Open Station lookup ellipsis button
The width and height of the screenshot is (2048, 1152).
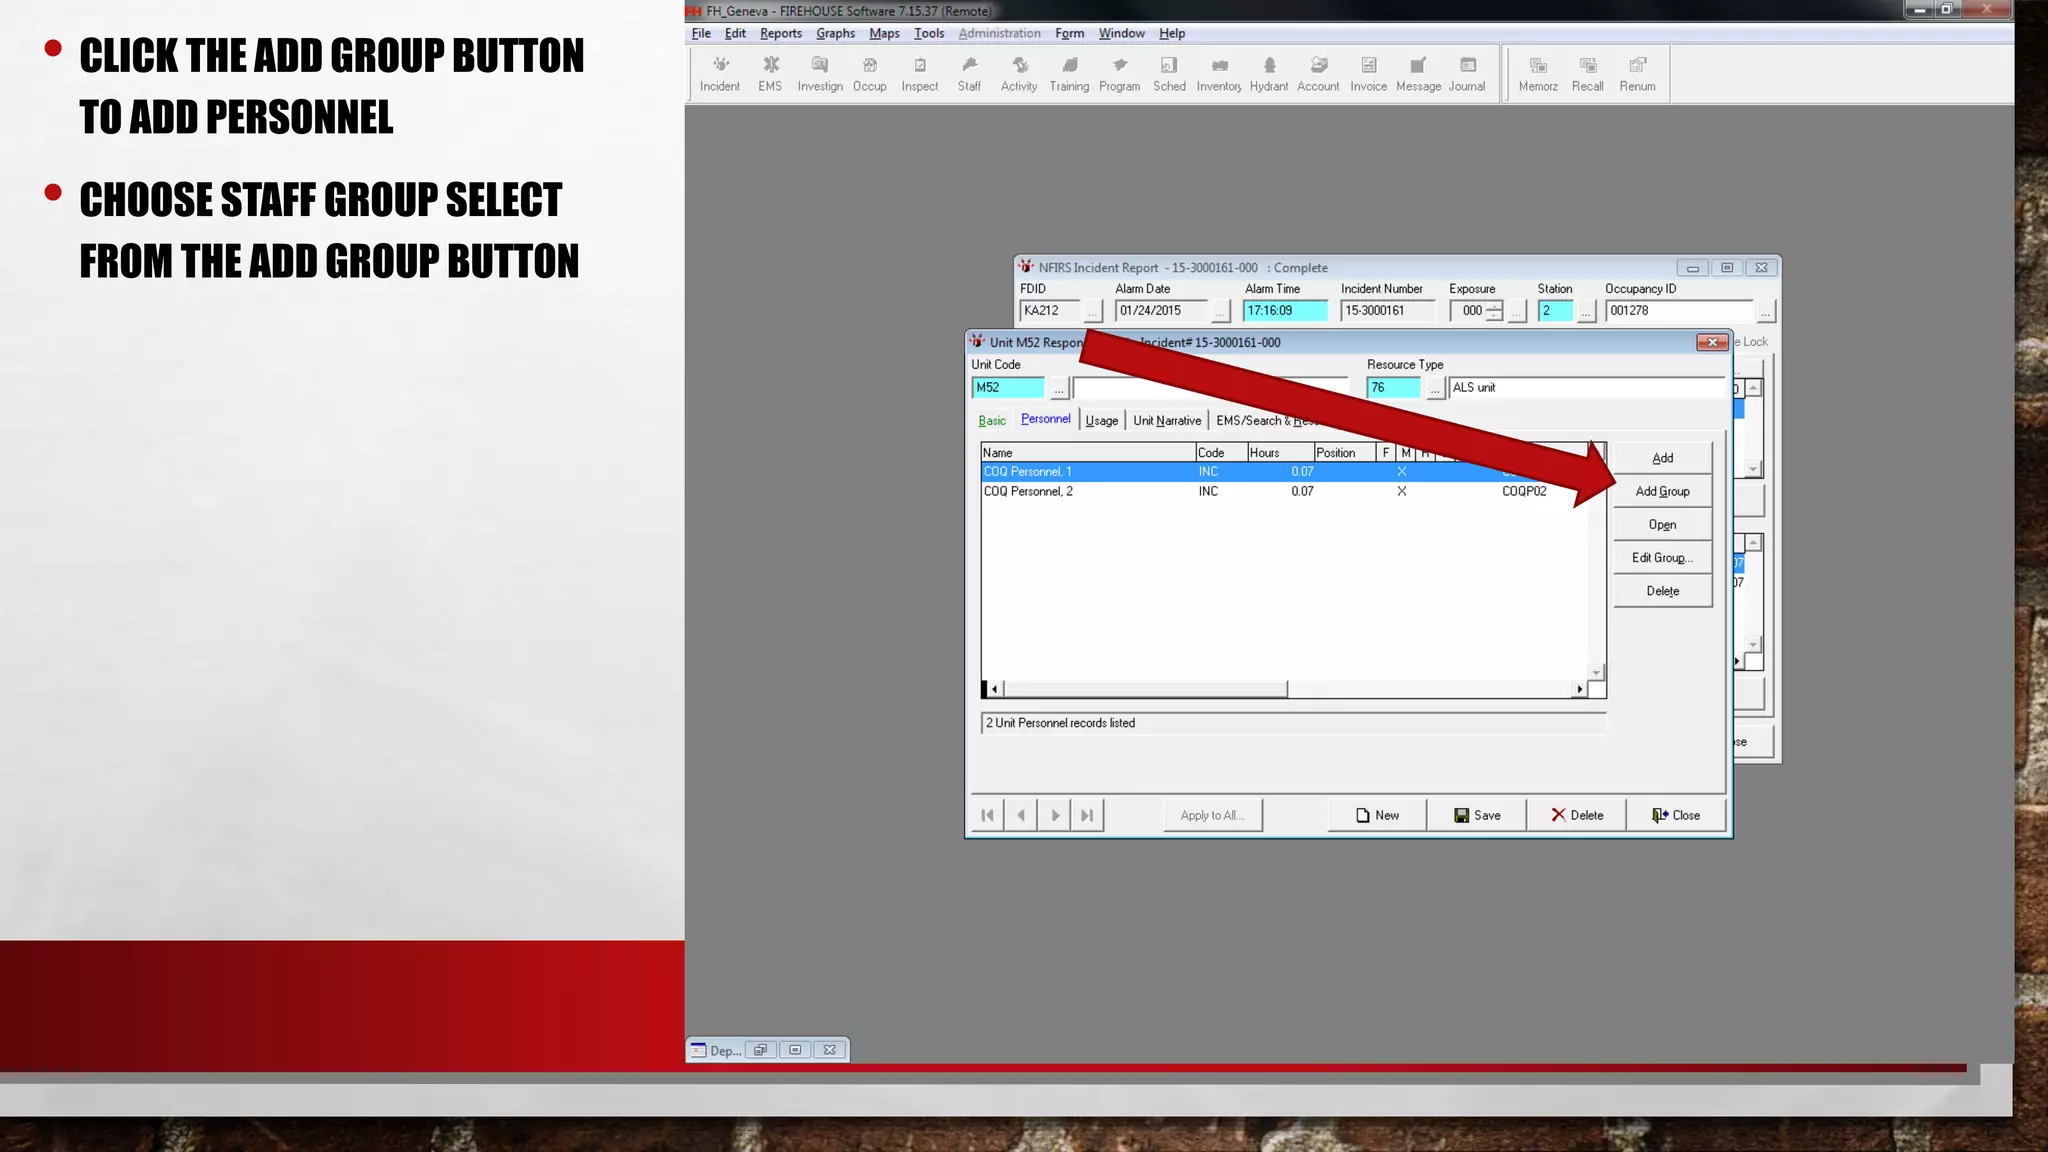[1586, 312]
